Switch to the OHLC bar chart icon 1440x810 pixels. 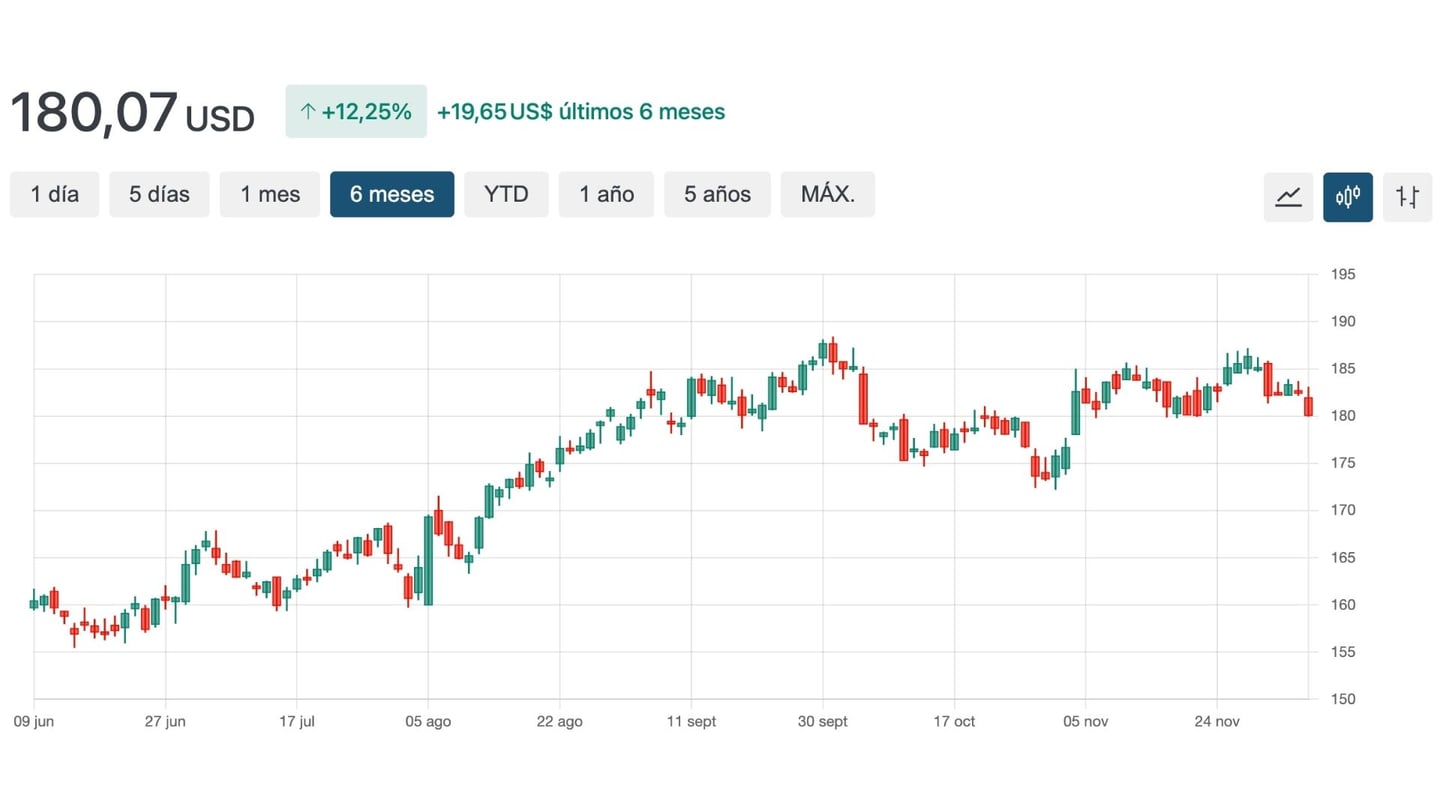(x=1407, y=196)
